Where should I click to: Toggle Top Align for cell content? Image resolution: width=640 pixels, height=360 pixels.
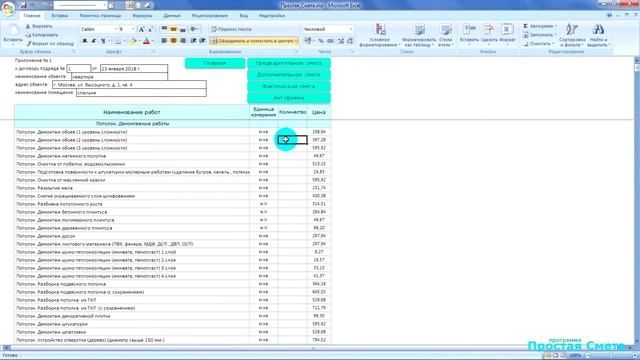coord(164,29)
